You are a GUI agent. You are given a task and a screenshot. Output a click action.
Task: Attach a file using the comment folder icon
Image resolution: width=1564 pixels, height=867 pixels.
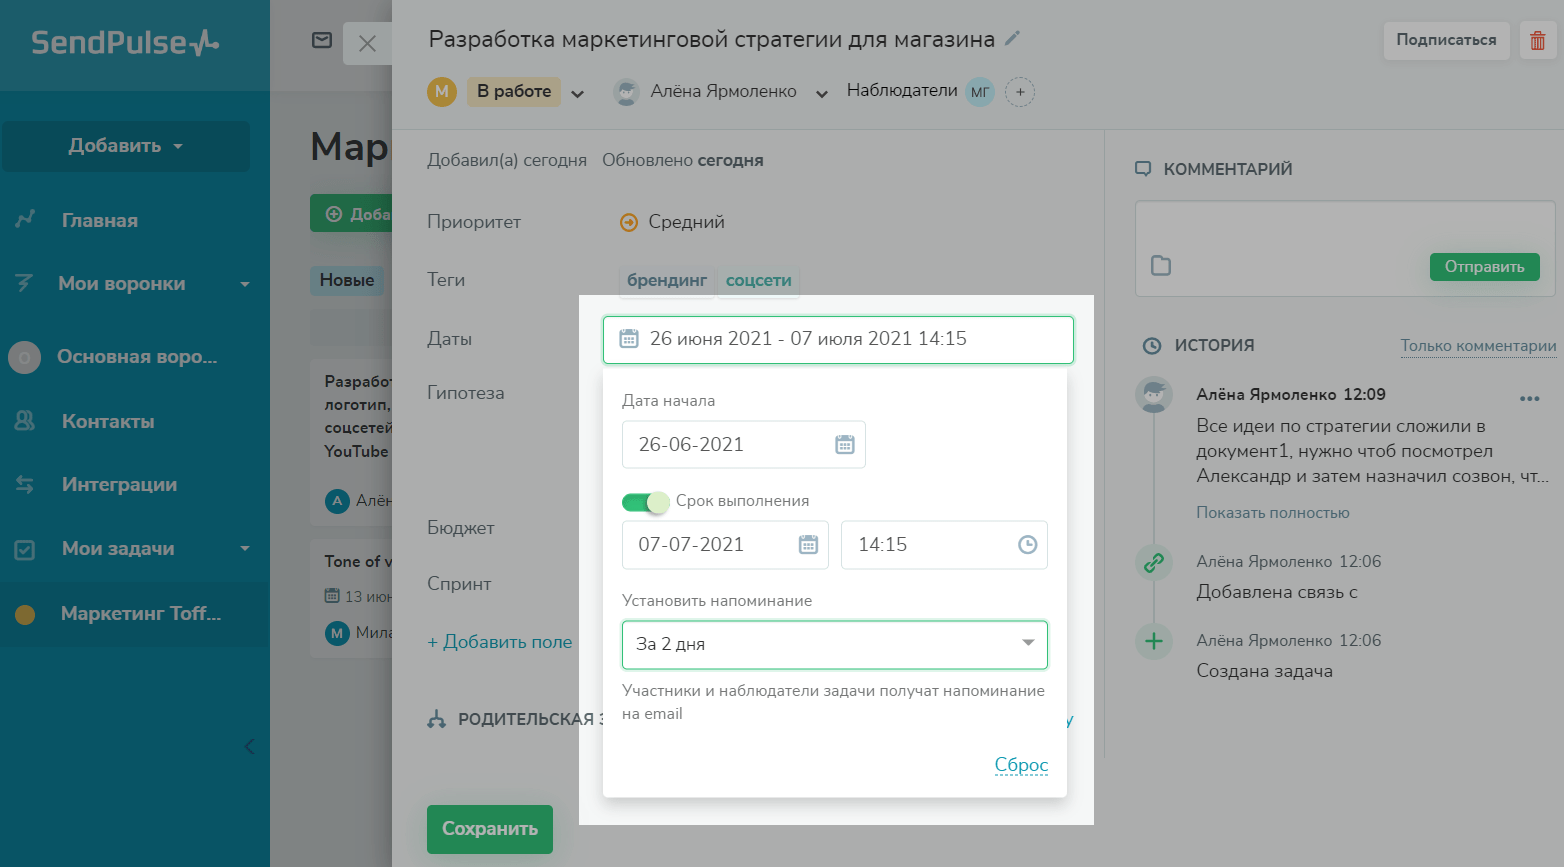(x=1161, y=266)
